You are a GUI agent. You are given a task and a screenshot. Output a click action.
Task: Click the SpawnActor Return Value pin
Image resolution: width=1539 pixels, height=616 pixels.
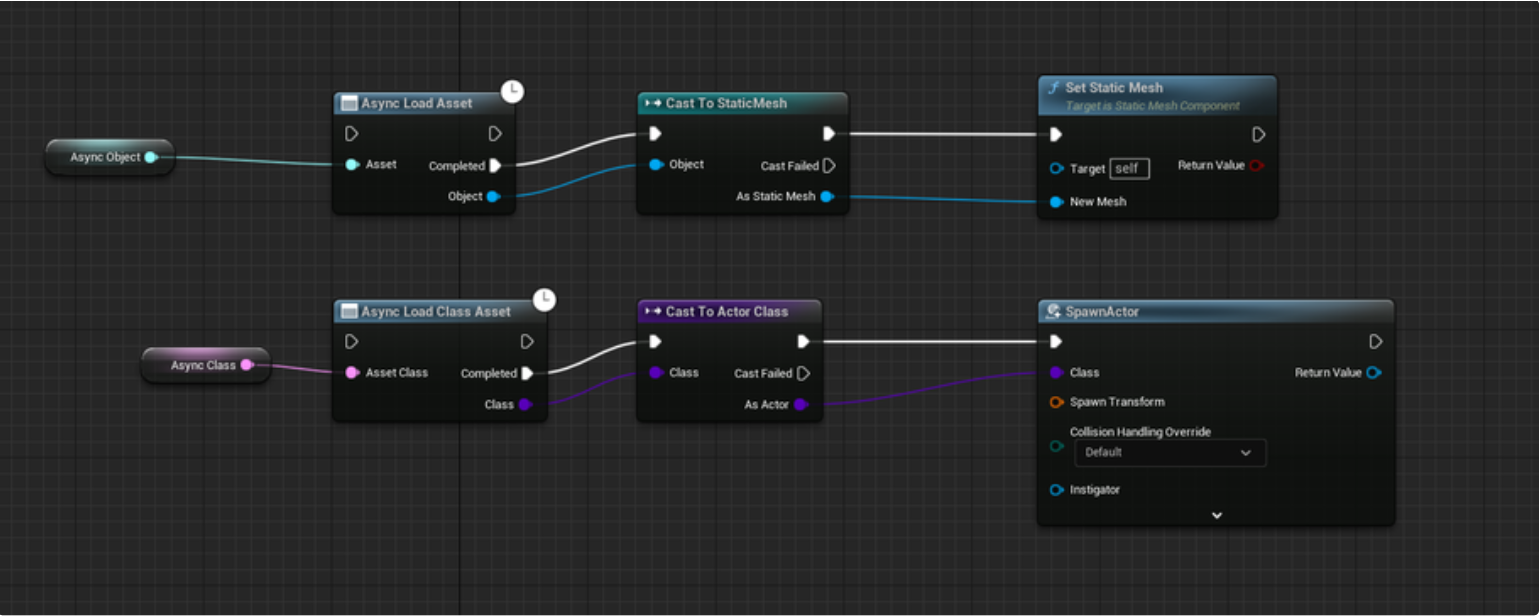[1374, 373]
